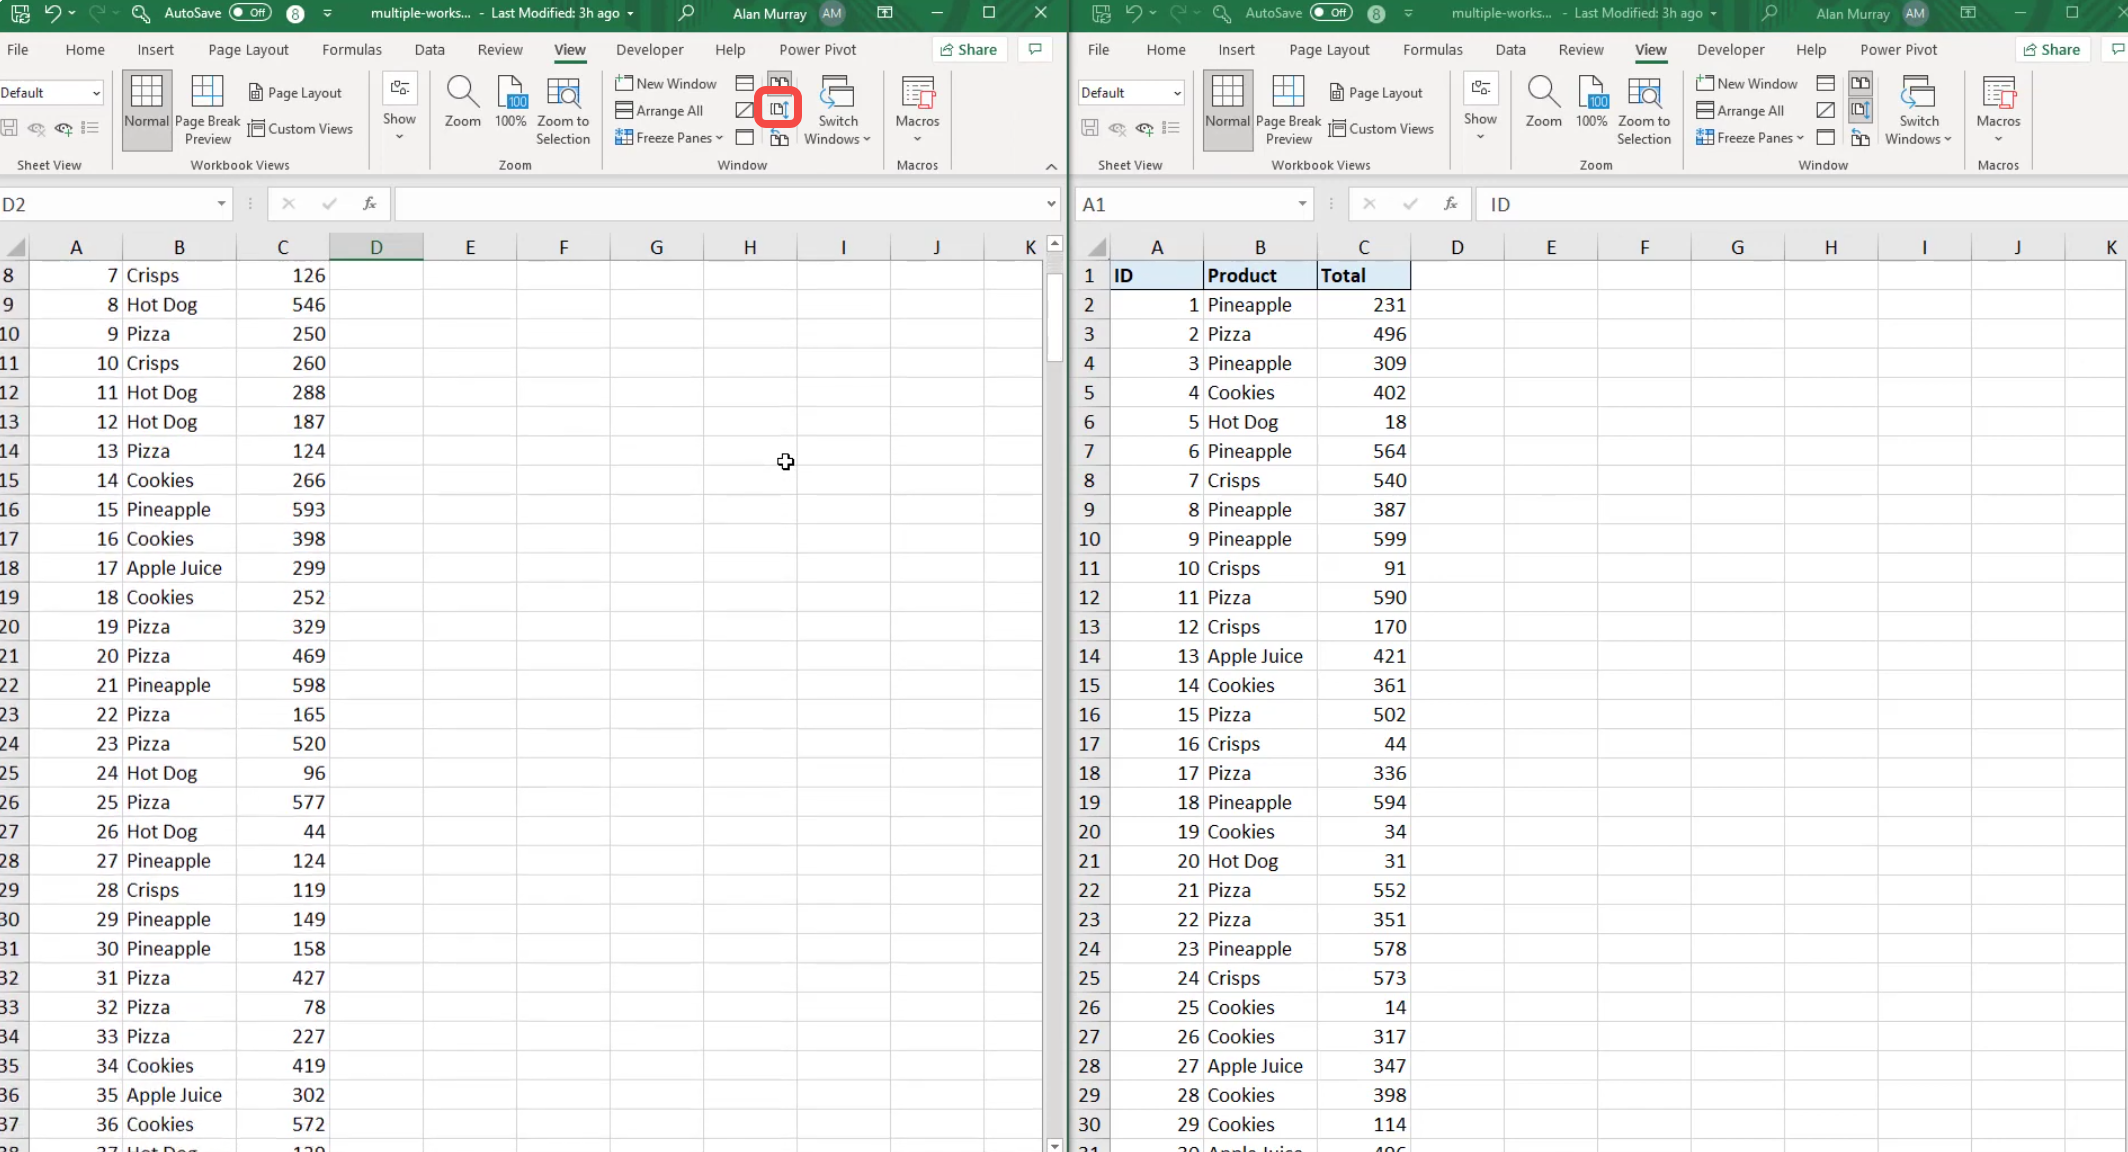
Task: Select Normal view in the left window
Action: click(x=147, y=110)
